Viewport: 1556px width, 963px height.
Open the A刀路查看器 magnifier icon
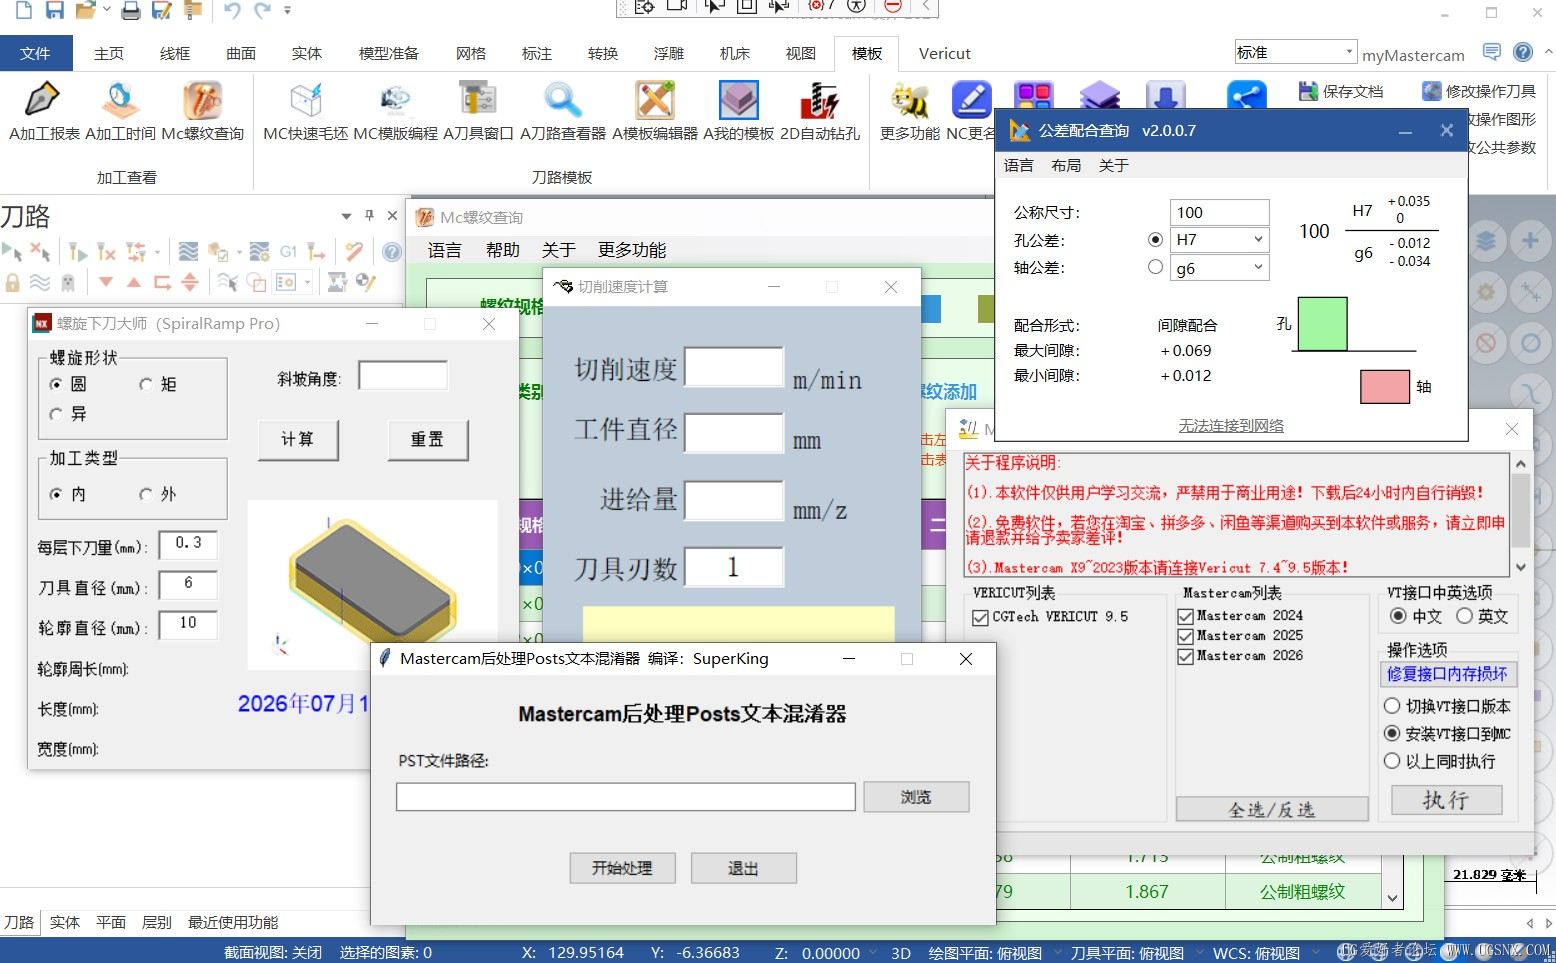562,101
